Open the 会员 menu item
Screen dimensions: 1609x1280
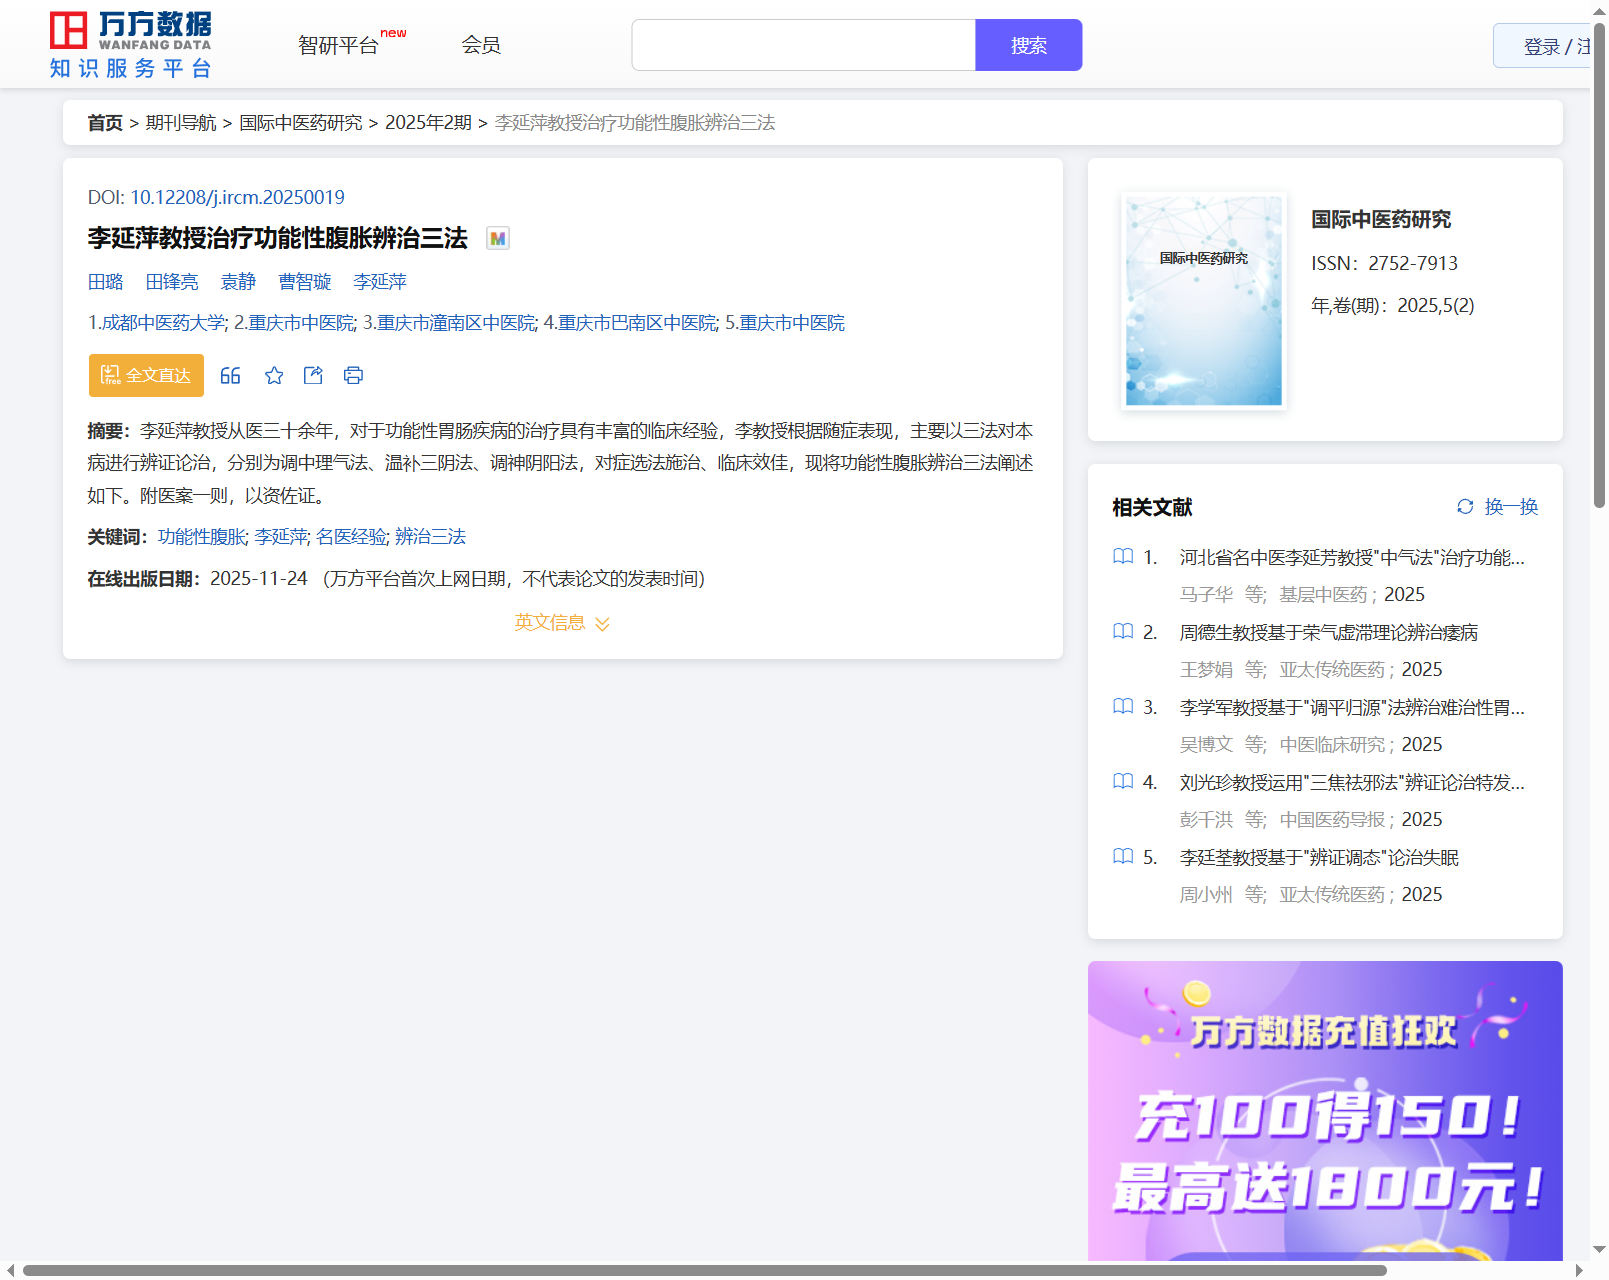click(481, 45)
